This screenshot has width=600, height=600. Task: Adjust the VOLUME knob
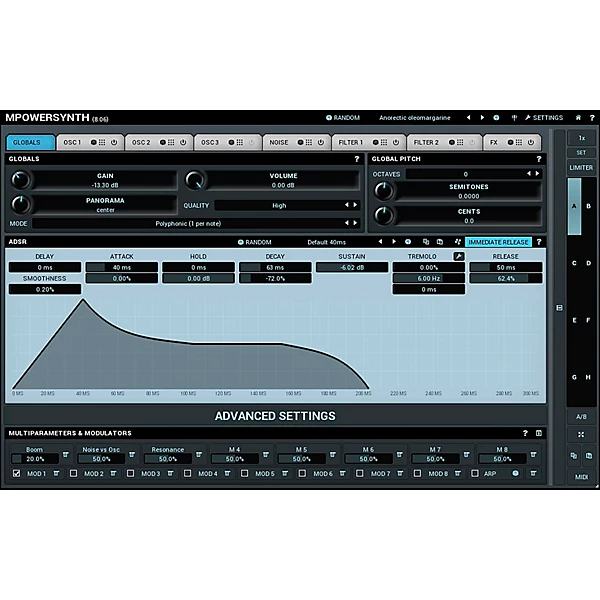[x=195, y=180]
